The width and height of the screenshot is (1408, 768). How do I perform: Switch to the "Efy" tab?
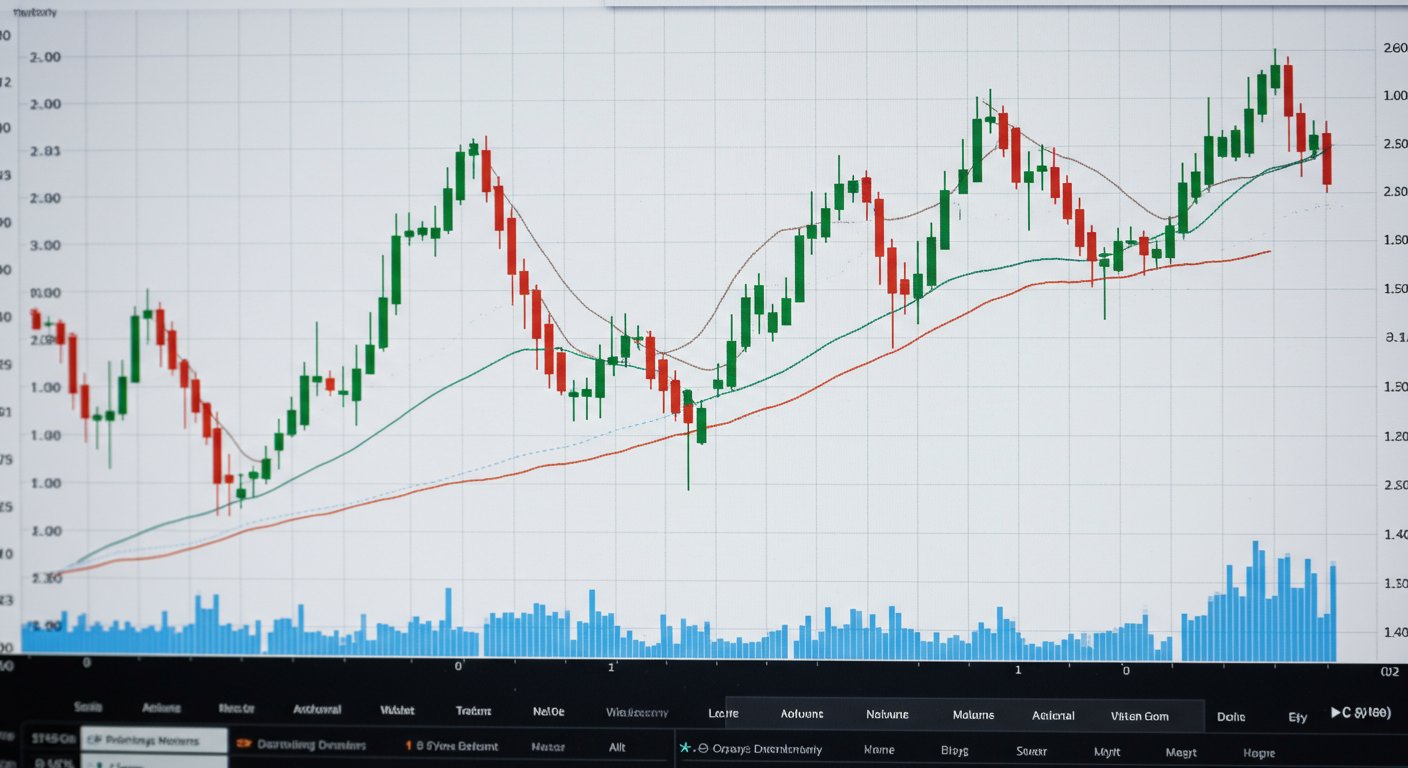click(1297, 716)
